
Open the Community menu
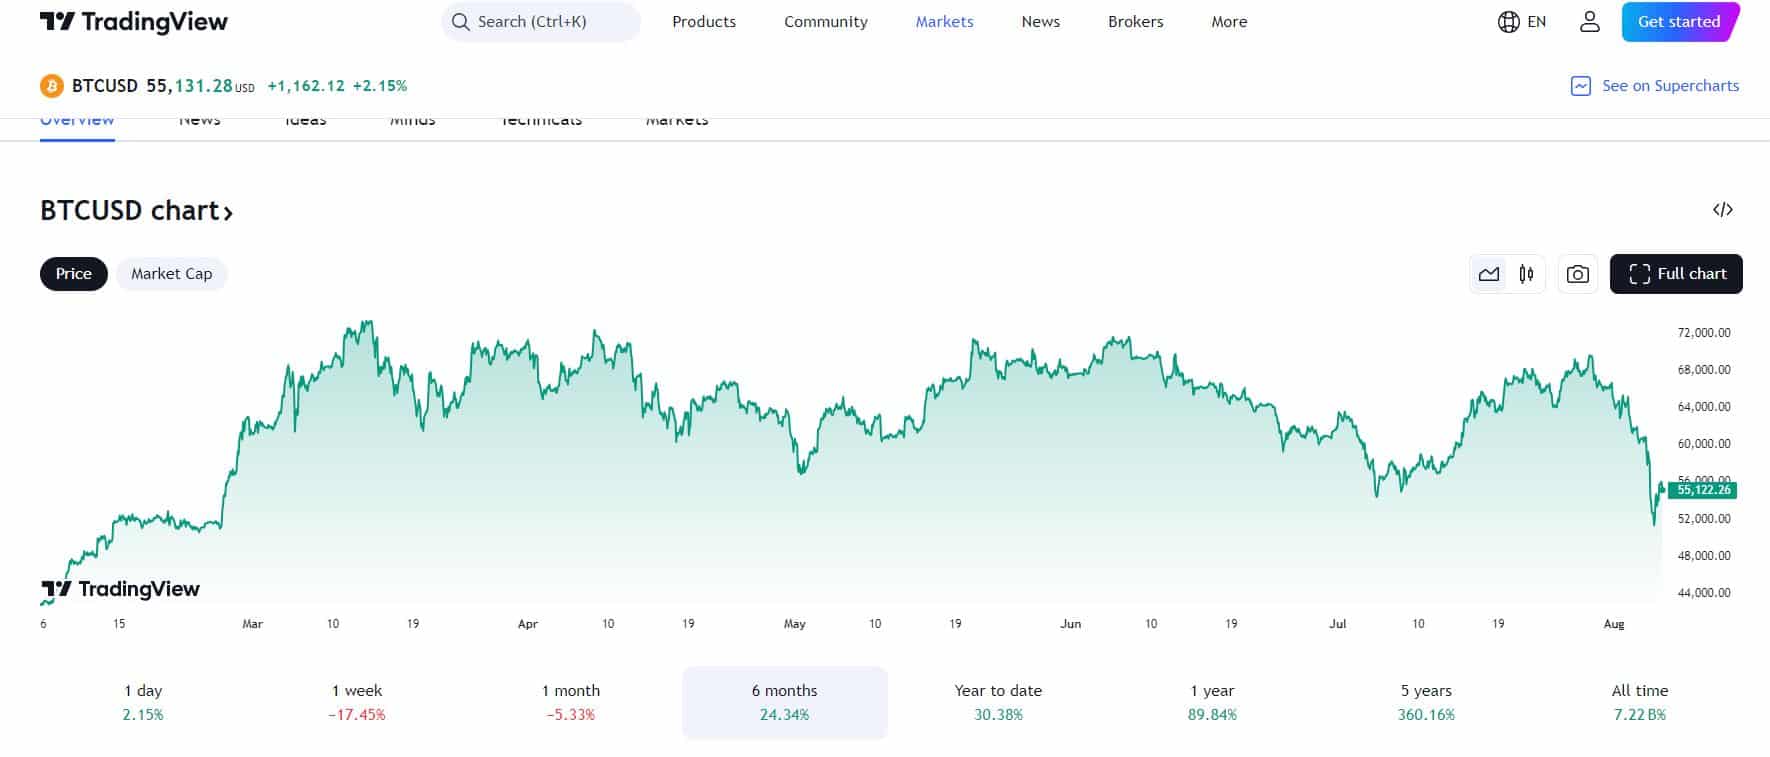click(x=826, y=22)
